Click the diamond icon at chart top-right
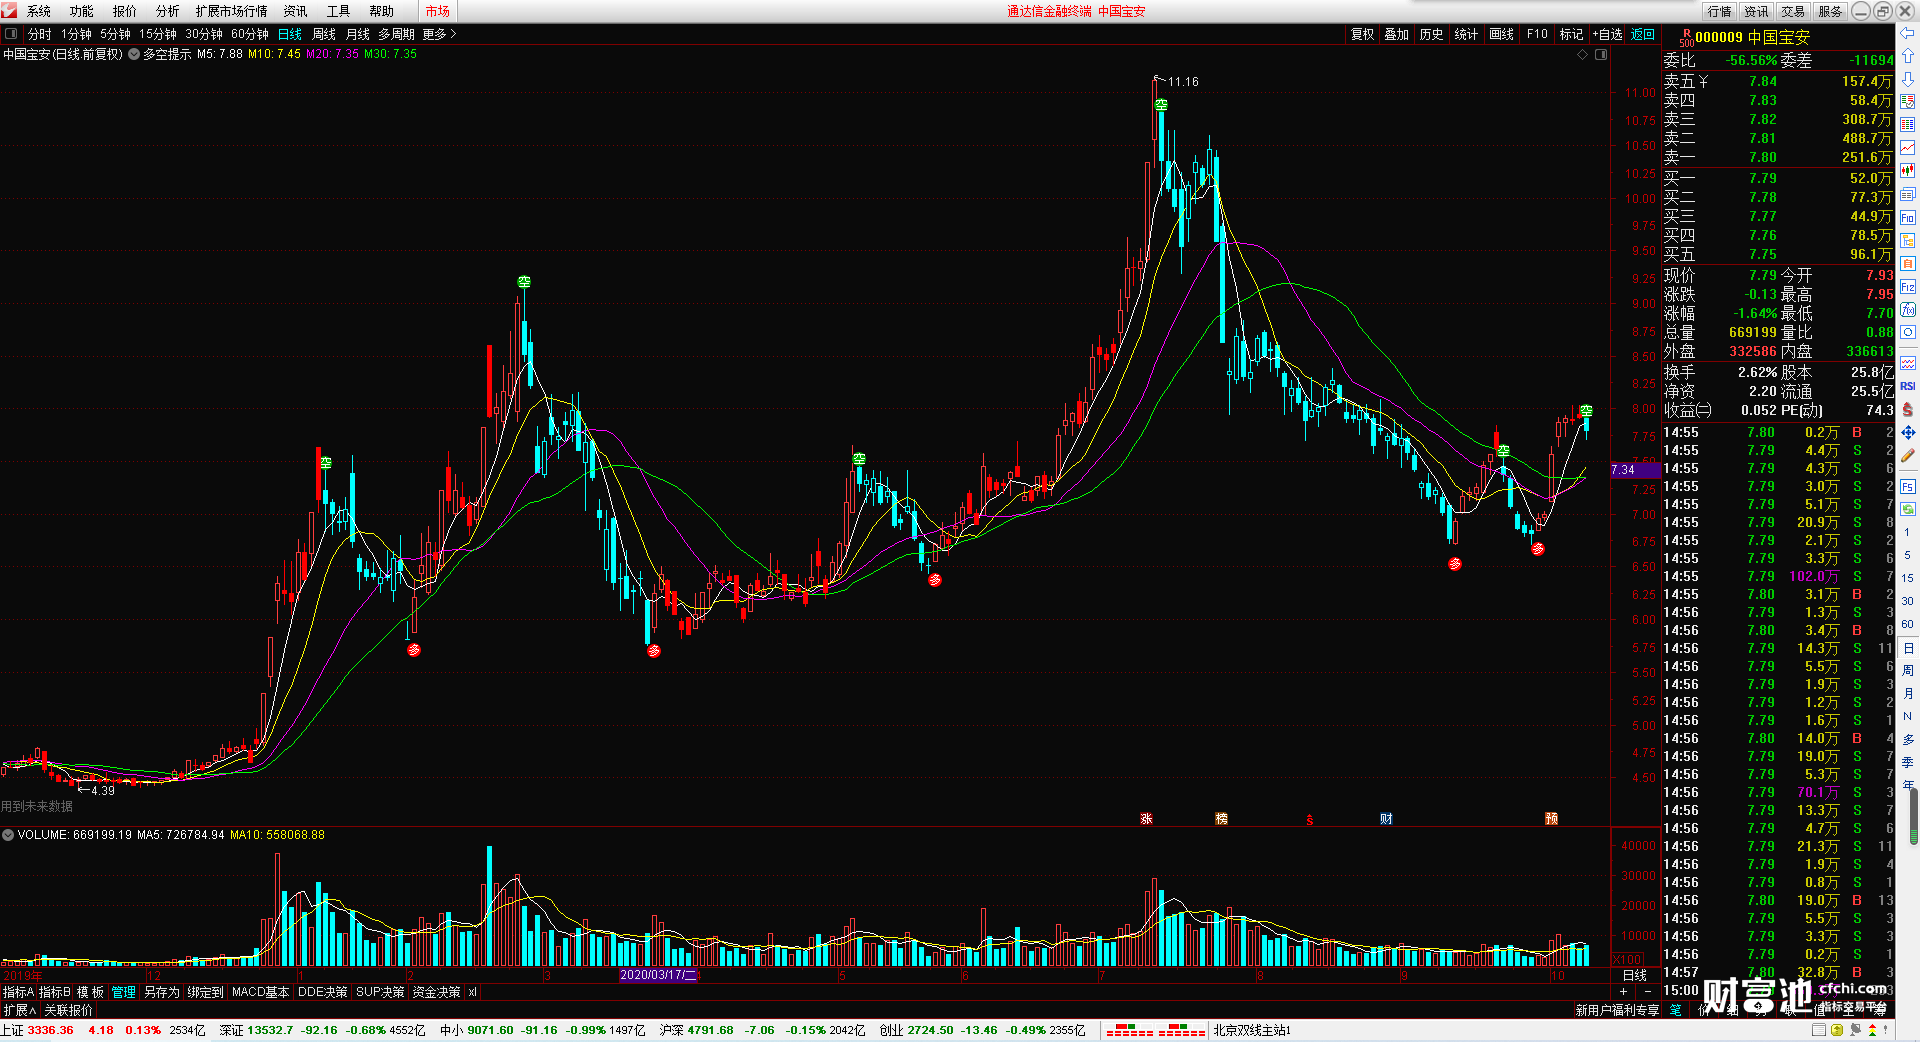1920x1042 pixels. coord(1583,54)
